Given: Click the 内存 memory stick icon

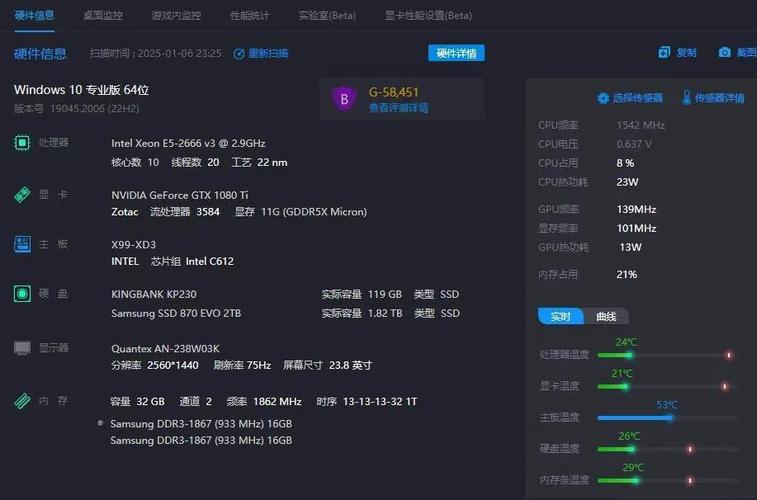Looking at the screenshot, I should [x=22, y=401].
